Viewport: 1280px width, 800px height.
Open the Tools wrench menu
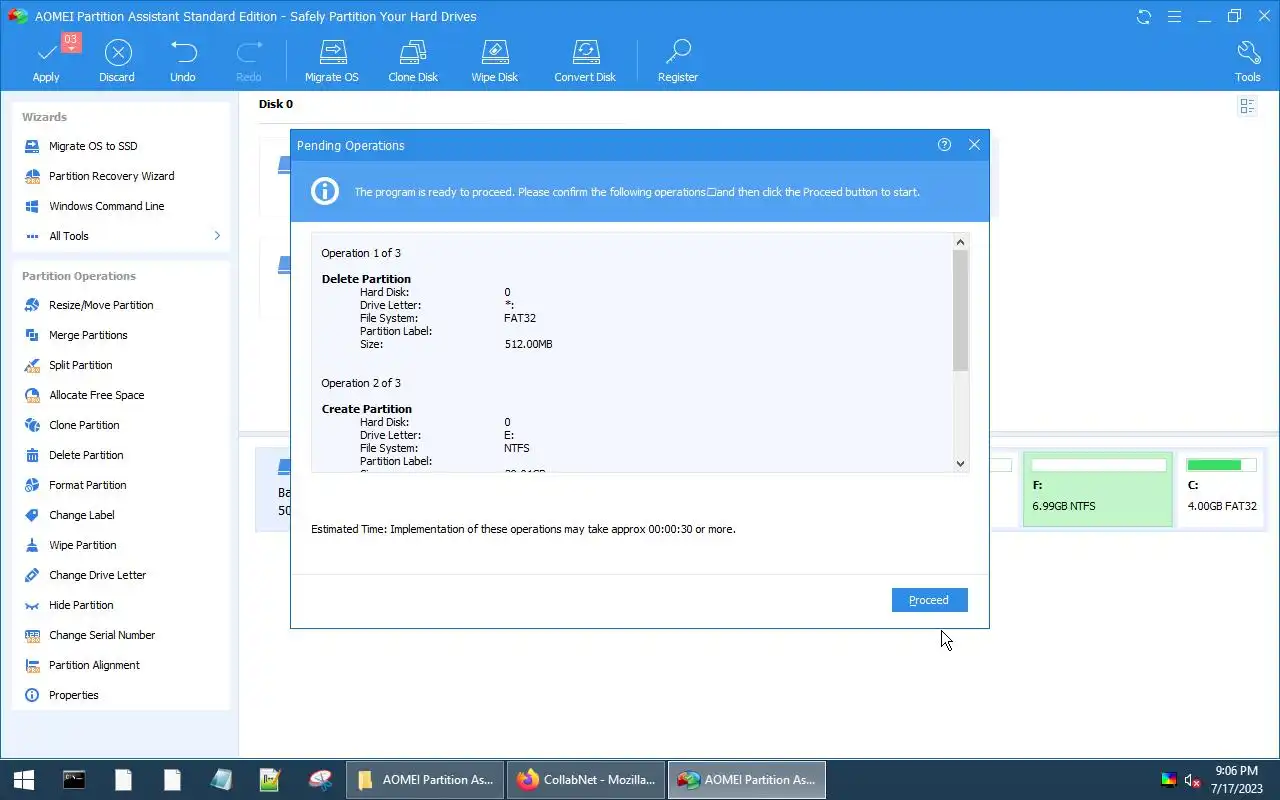tap(1248, 60)
